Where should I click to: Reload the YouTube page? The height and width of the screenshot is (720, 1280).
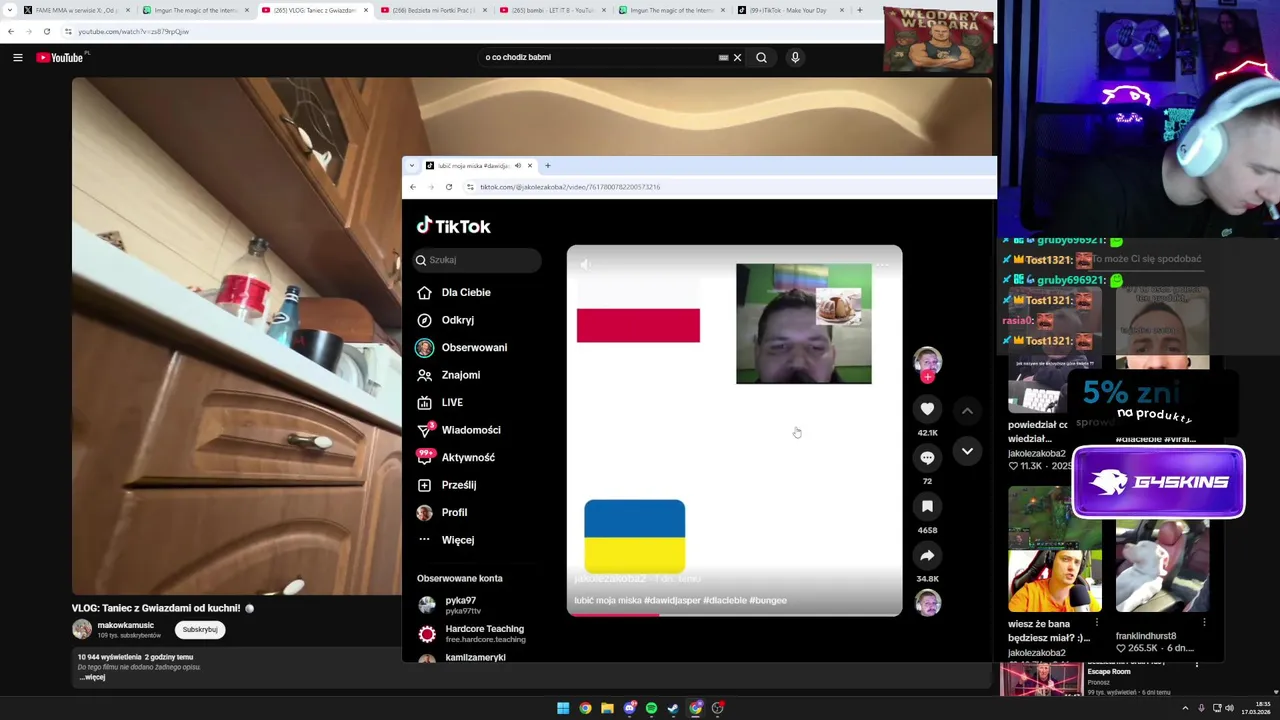tap(46, 31)
